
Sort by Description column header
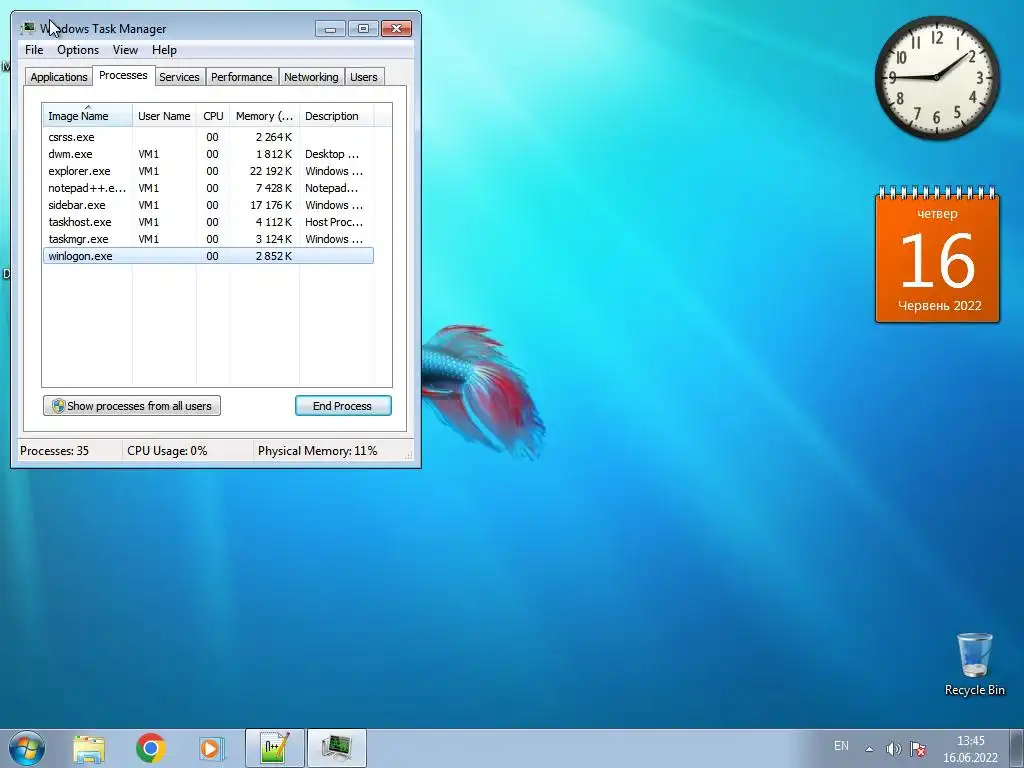pos(336,116)
